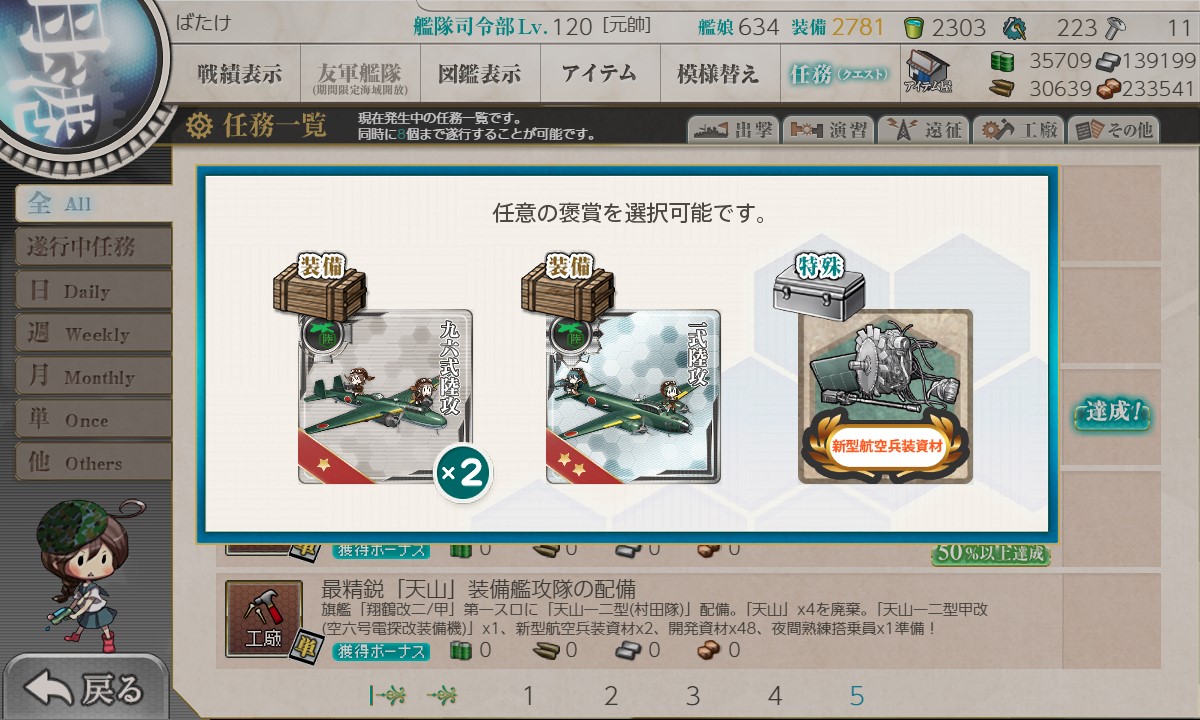
Task: Filter quests by 出撃 sortie category
Action: click(x=733, y=130)
